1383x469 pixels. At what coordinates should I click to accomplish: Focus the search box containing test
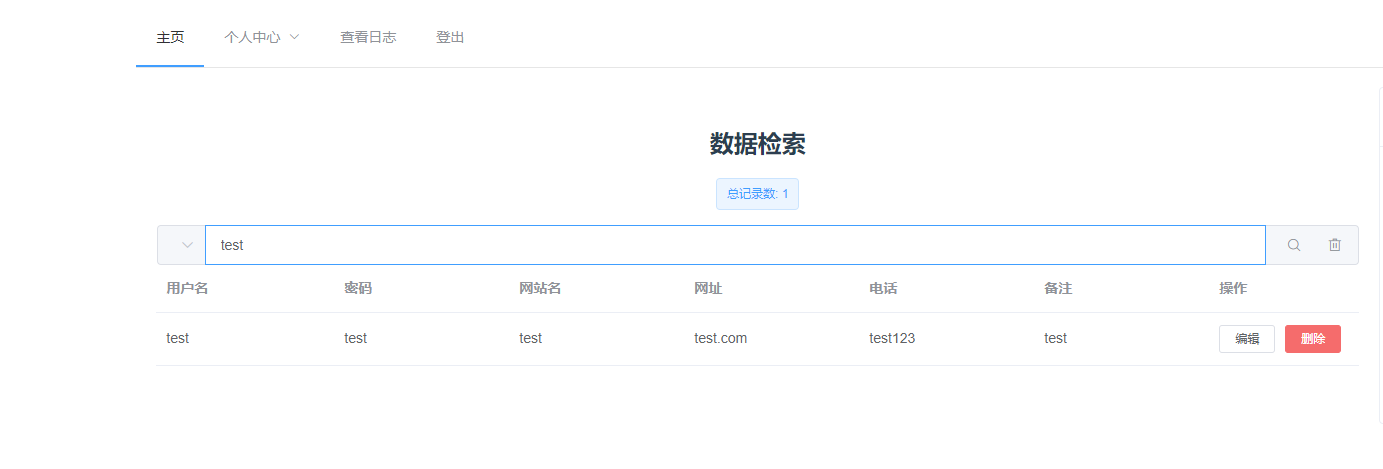[735, 245]
